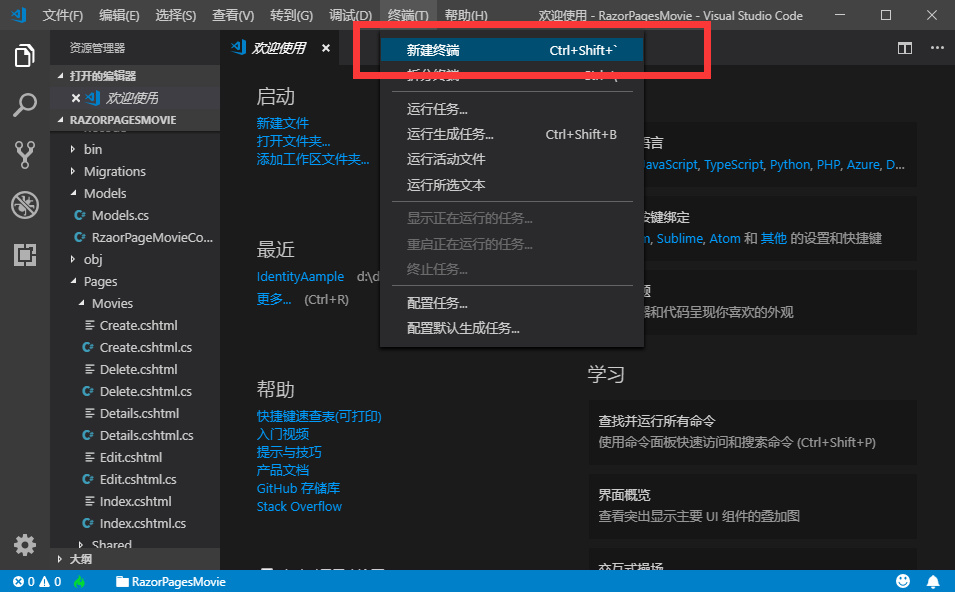The height and width of the screenshot is (592, 955).
Task: Open the 入门视频 link
Action: tap(283, 434)
